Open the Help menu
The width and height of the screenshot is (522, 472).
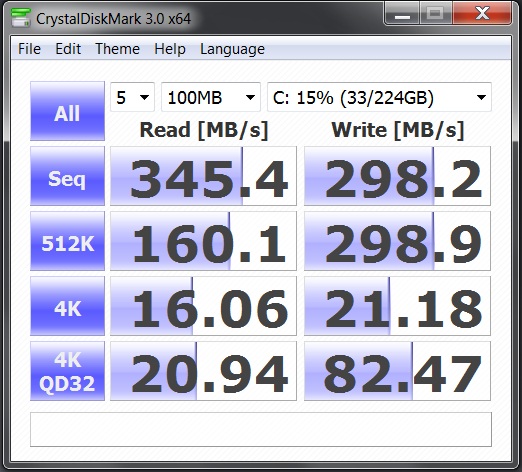pos(170,49)
